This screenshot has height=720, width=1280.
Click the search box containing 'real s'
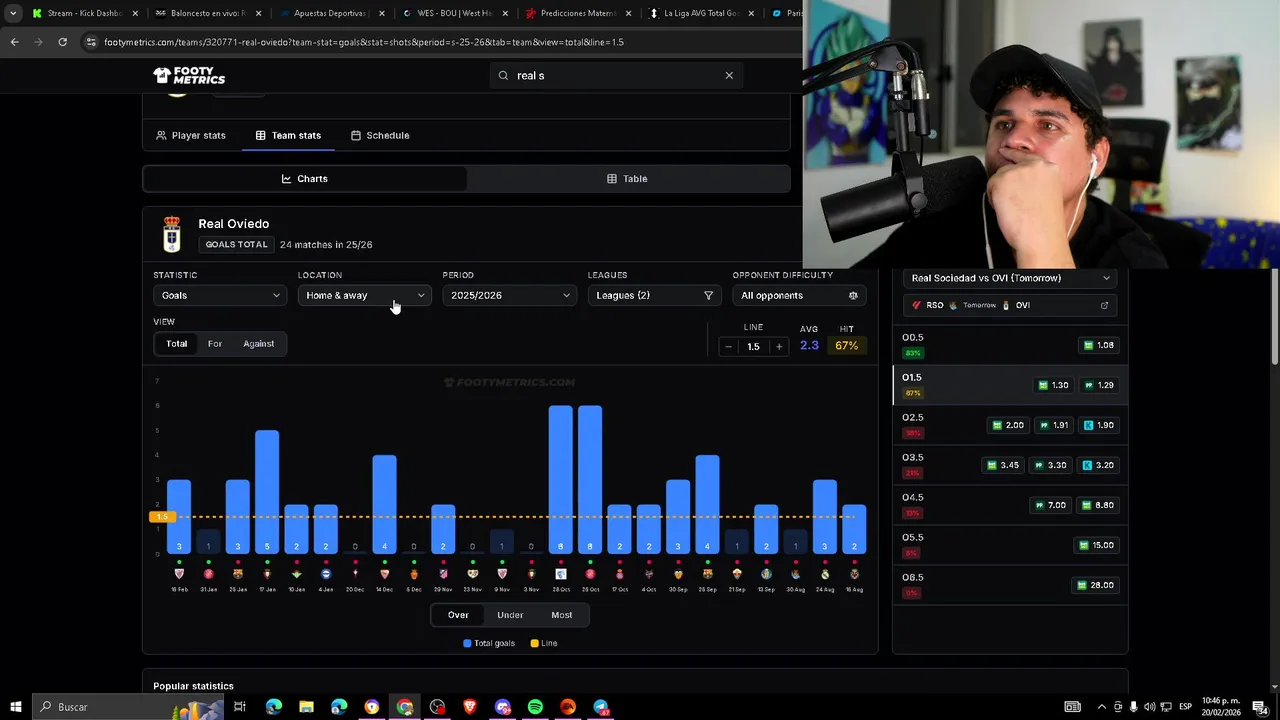tap(616, 75)
